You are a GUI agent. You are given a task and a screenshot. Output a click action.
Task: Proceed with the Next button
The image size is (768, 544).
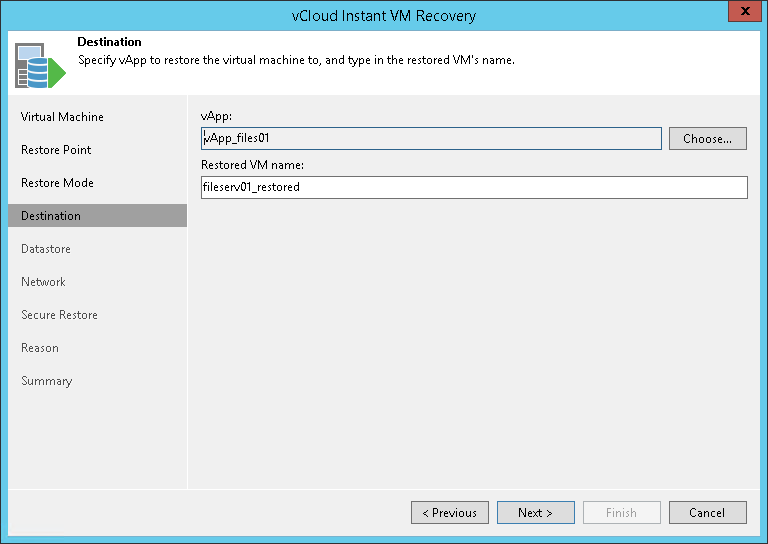point(535,513)
